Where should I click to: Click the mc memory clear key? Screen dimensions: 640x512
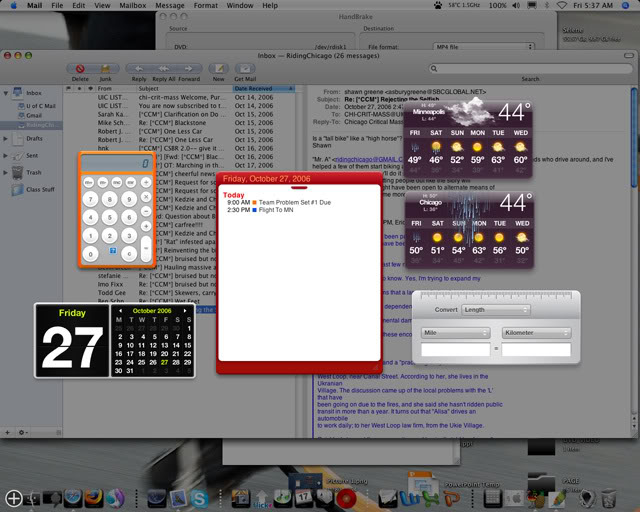coord(117,182)
